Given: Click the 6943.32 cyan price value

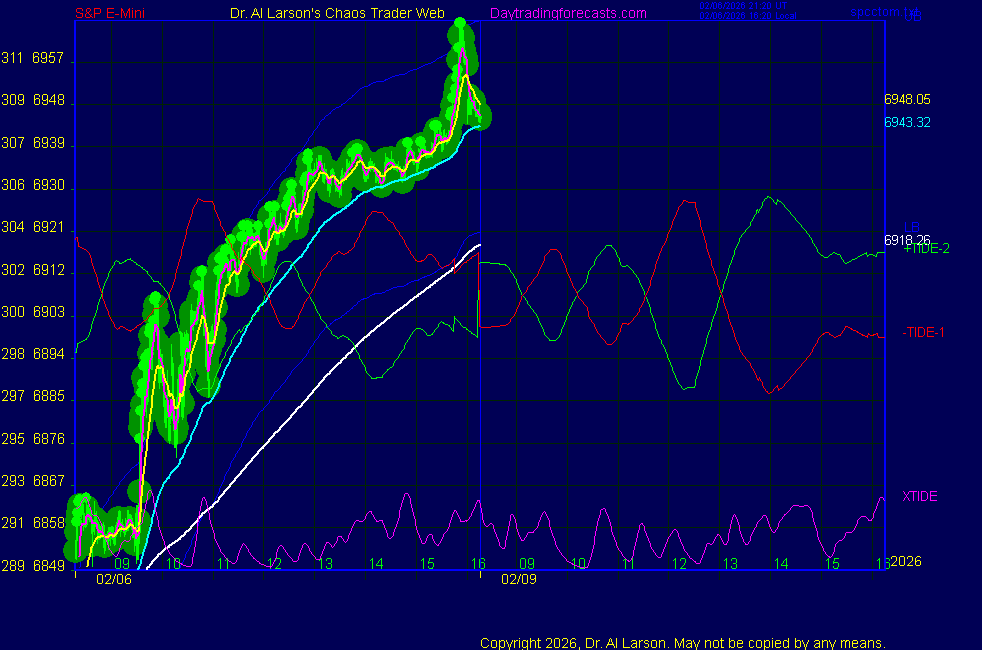Looking at the screenshot, I should (907, 122).
